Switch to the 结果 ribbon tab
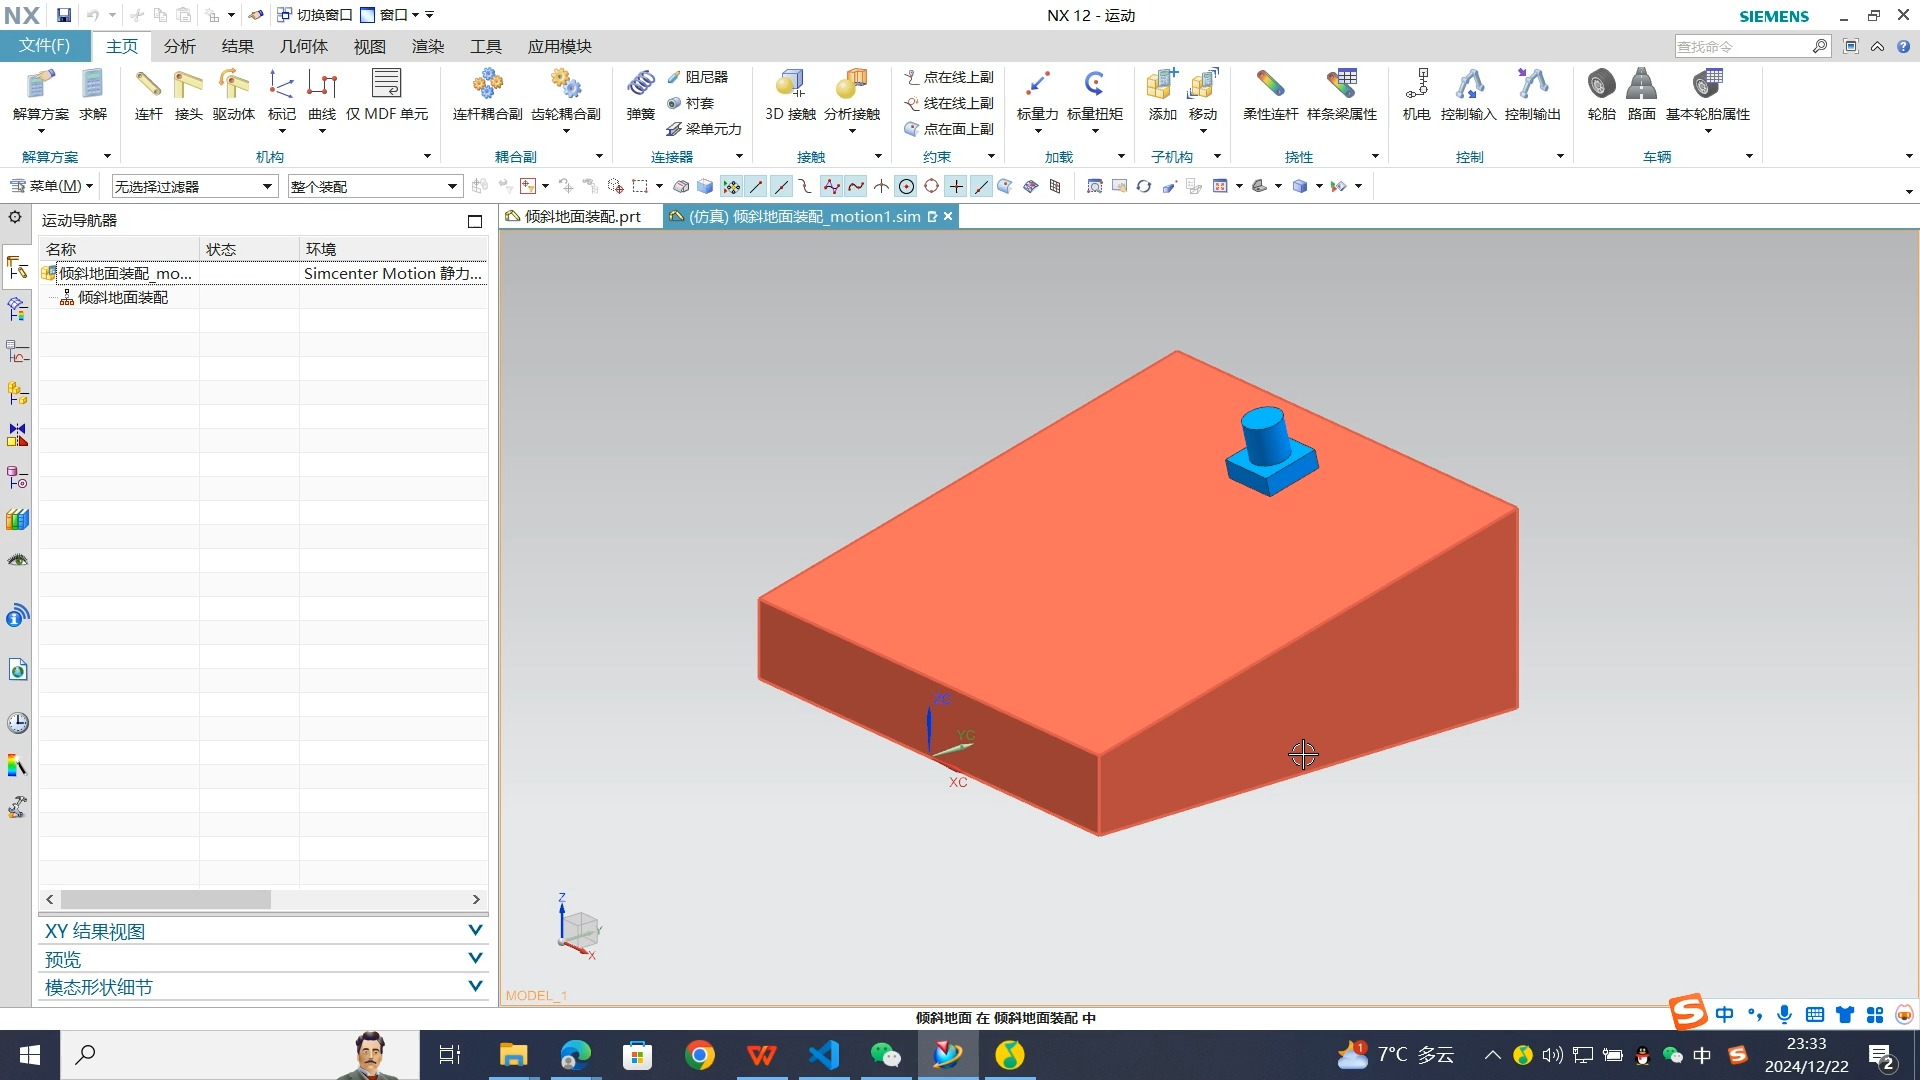 pyautogui.click(x=238, y=46)
